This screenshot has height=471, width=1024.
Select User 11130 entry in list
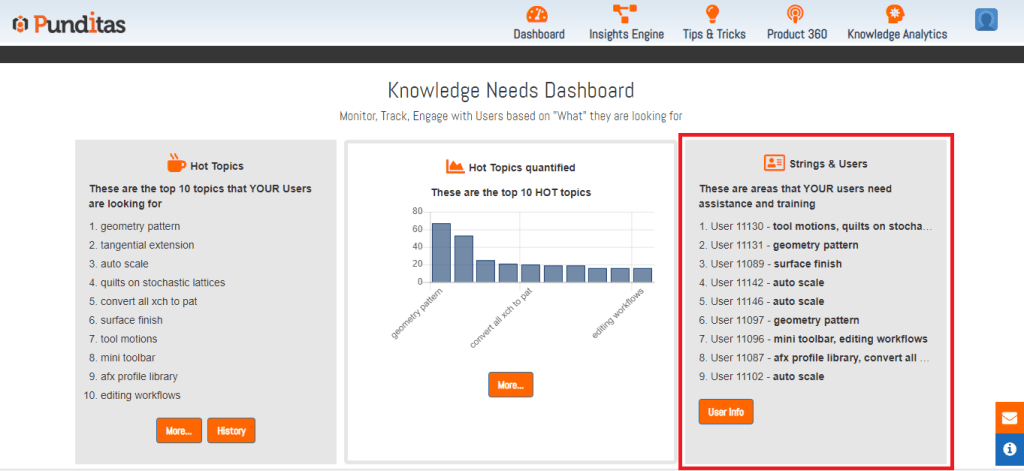[815, 226]
